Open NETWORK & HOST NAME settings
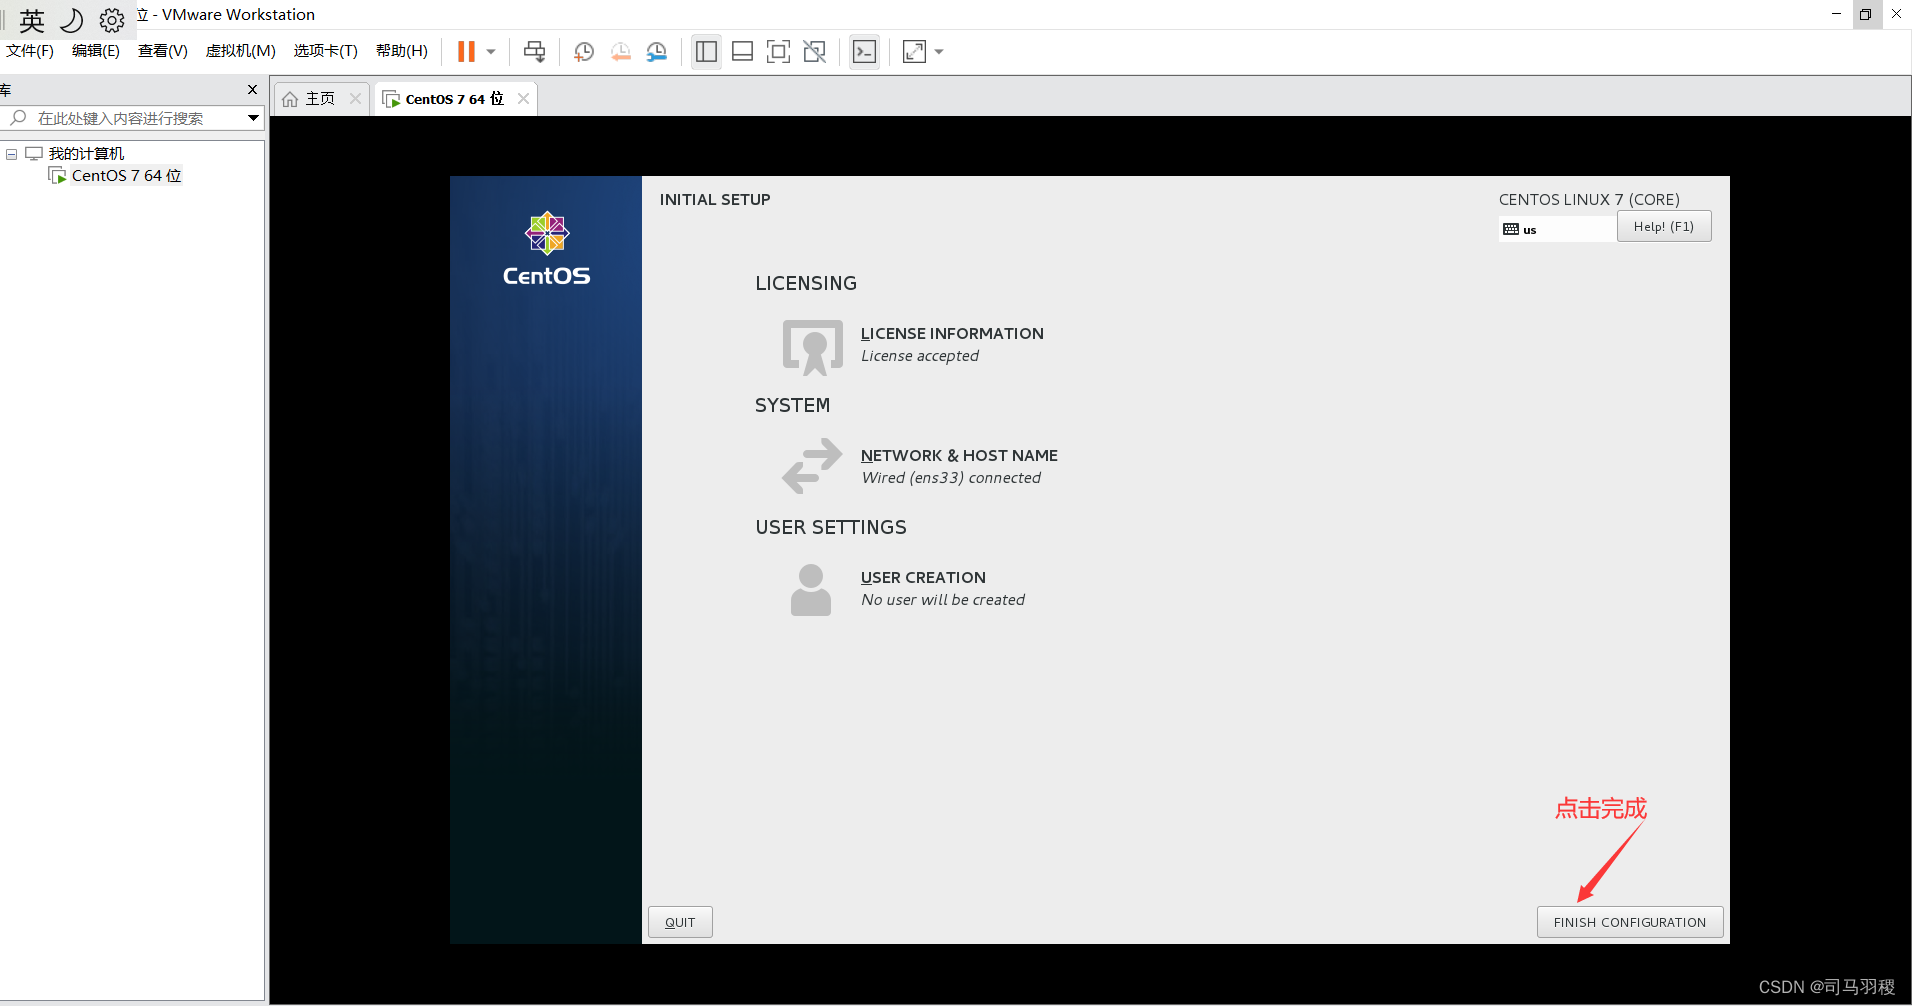 [959, 466]
